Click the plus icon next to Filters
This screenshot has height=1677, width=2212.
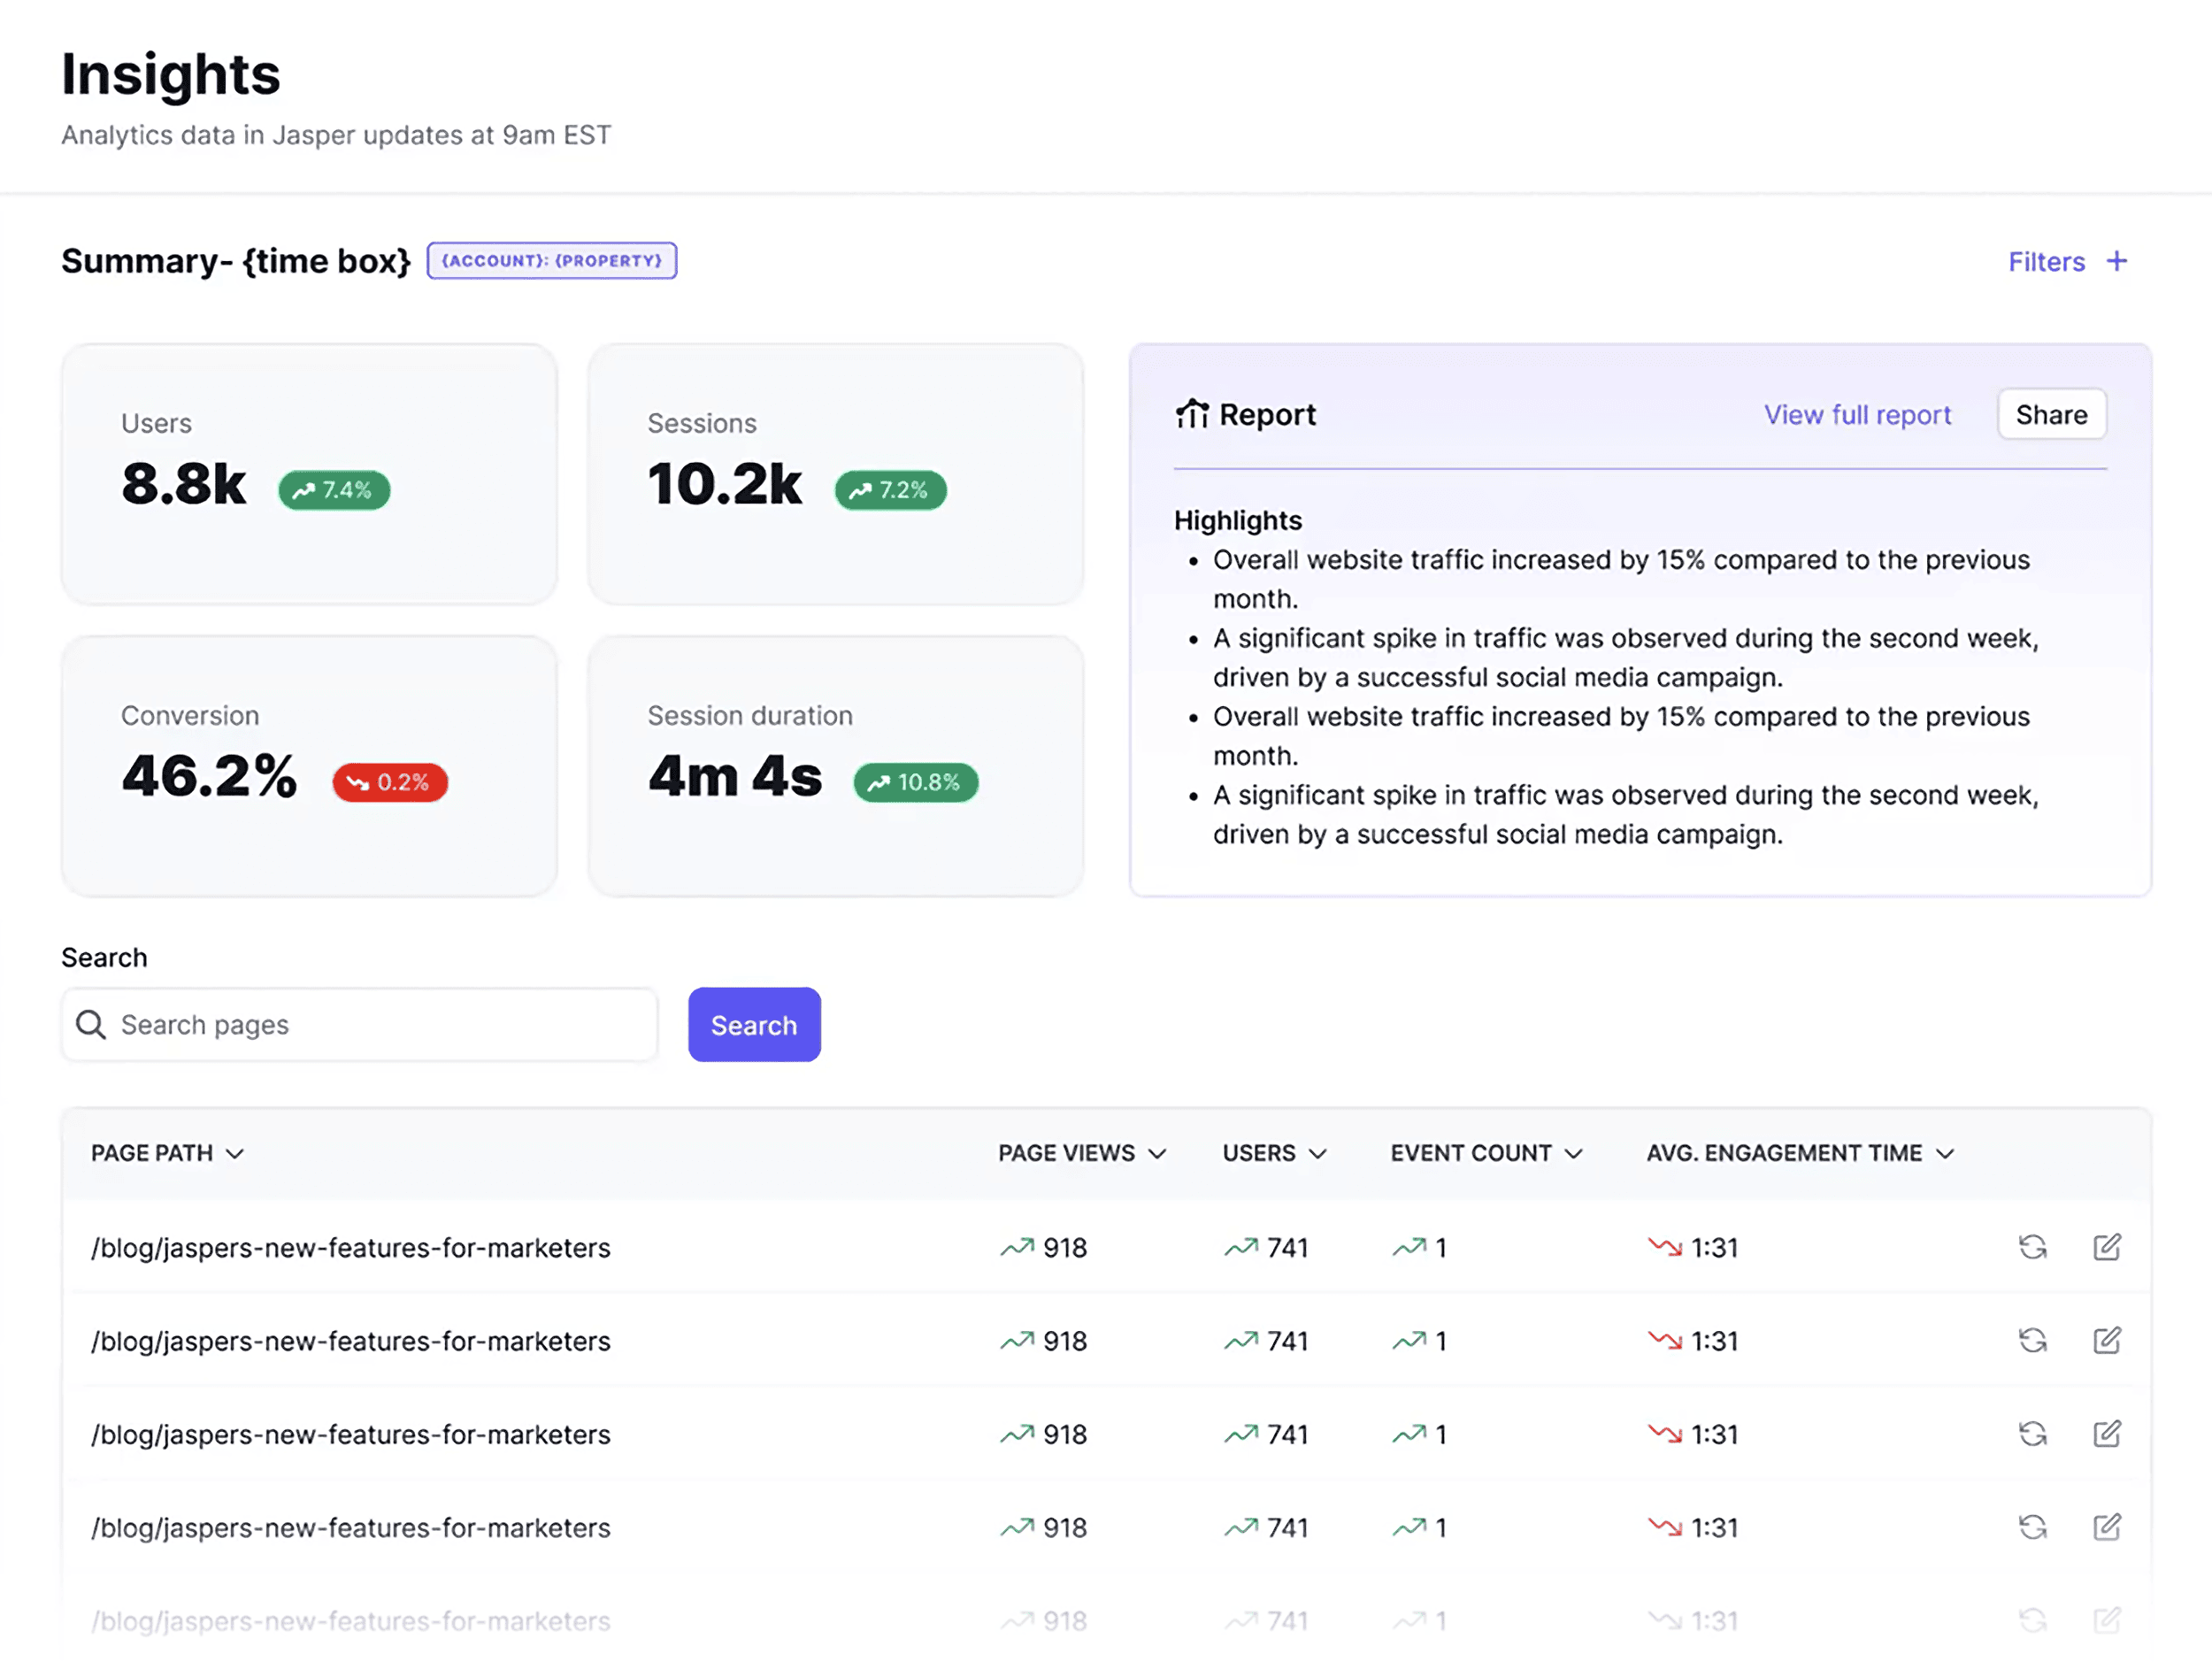pyautogui.click(x=2118, y=261)
